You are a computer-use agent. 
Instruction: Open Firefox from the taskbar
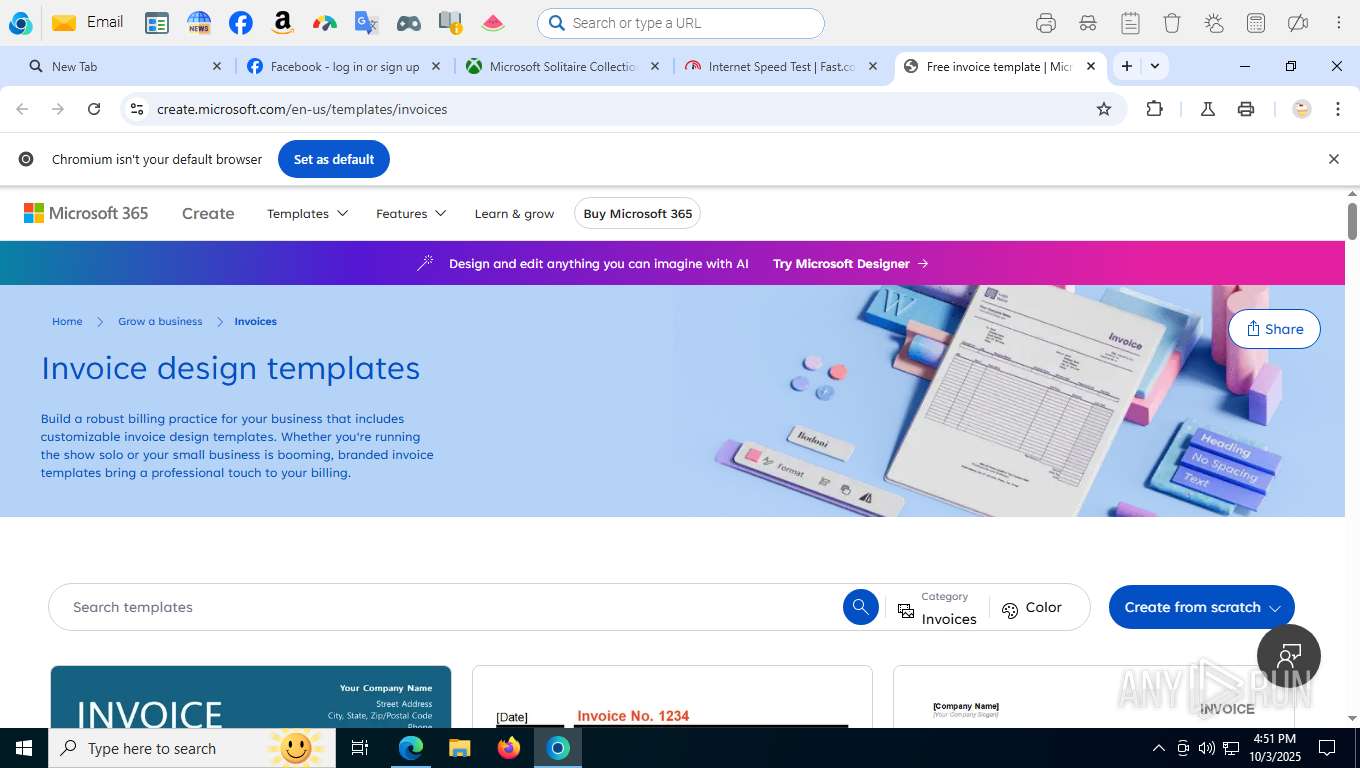pos(509,748)
